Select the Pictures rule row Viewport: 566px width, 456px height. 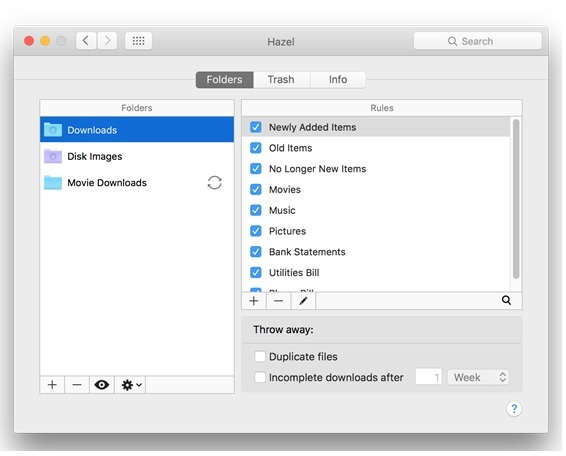(376, 231)
